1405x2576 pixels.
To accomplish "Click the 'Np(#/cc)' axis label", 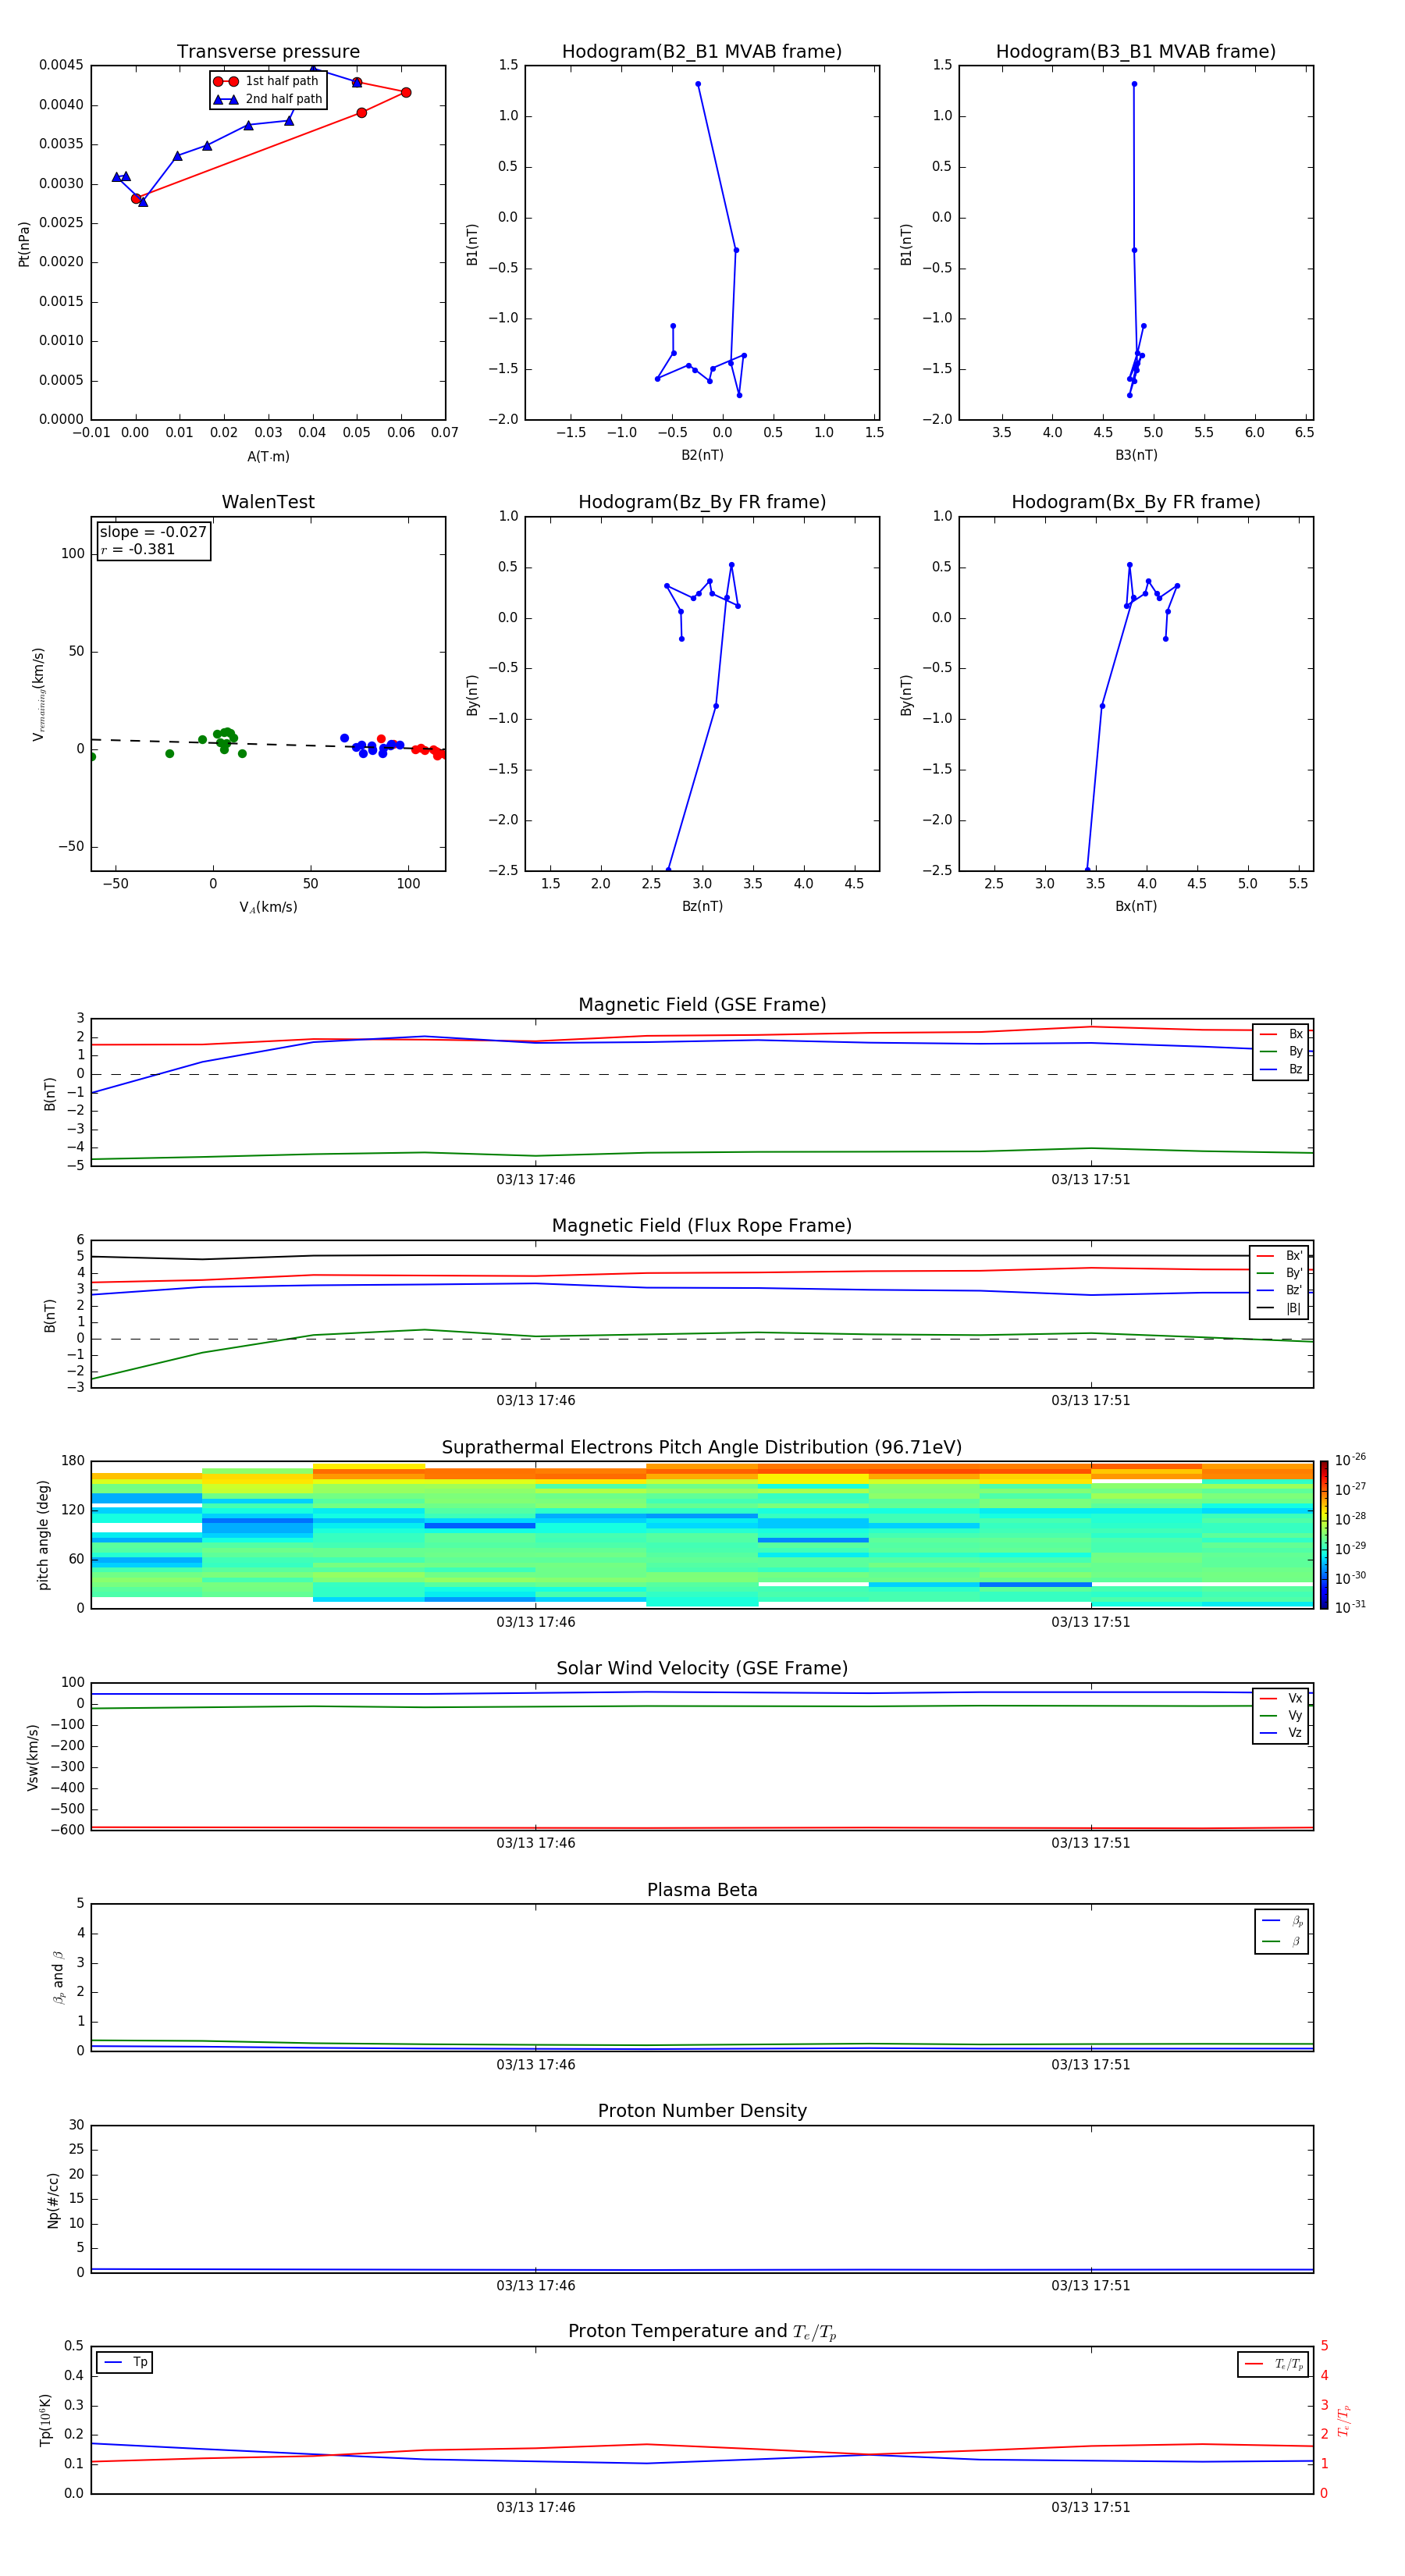I will tap(53, 2200).
